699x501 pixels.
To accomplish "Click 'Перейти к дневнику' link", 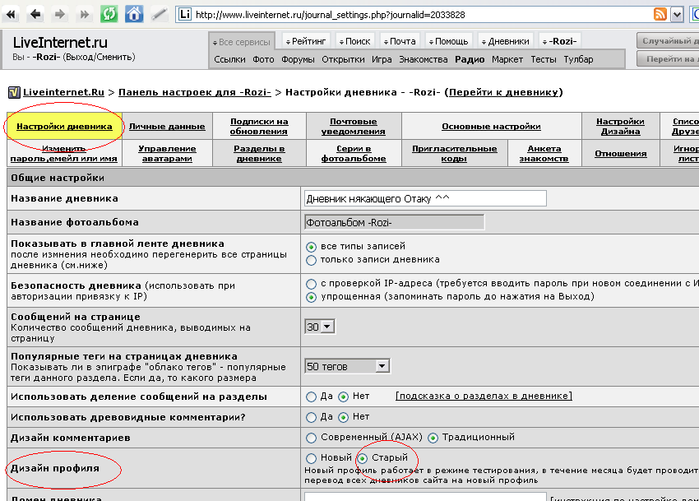I will (504, 92).
